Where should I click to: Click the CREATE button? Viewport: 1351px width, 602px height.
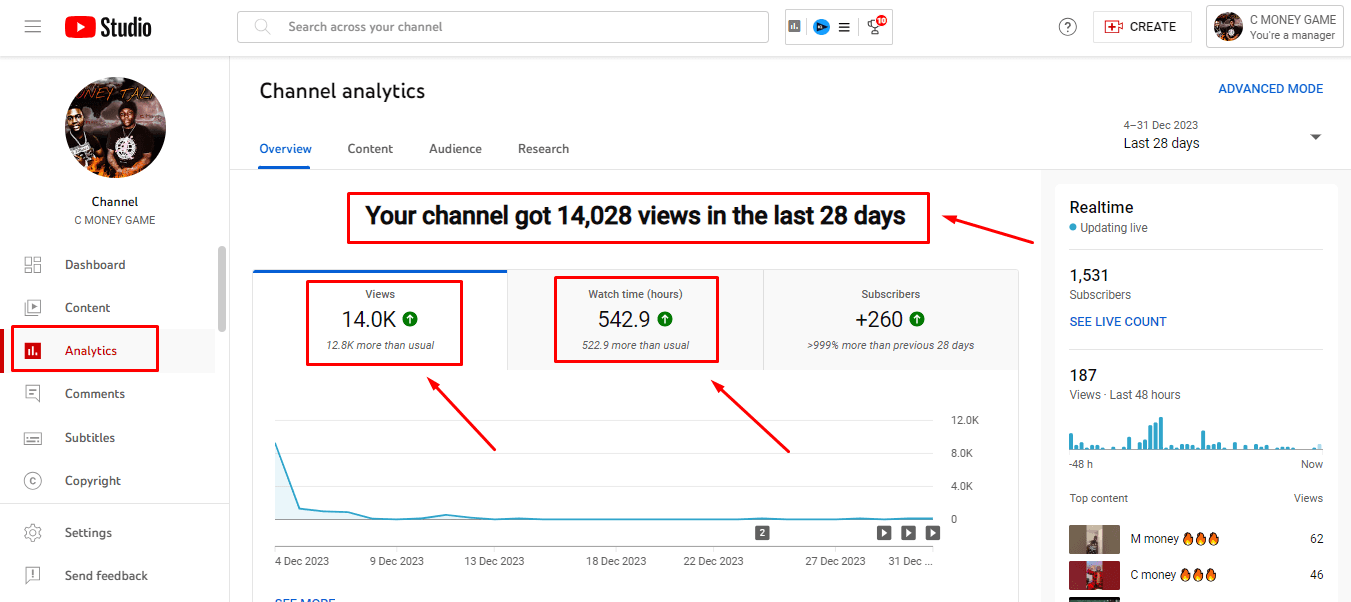coord(1142,27)
